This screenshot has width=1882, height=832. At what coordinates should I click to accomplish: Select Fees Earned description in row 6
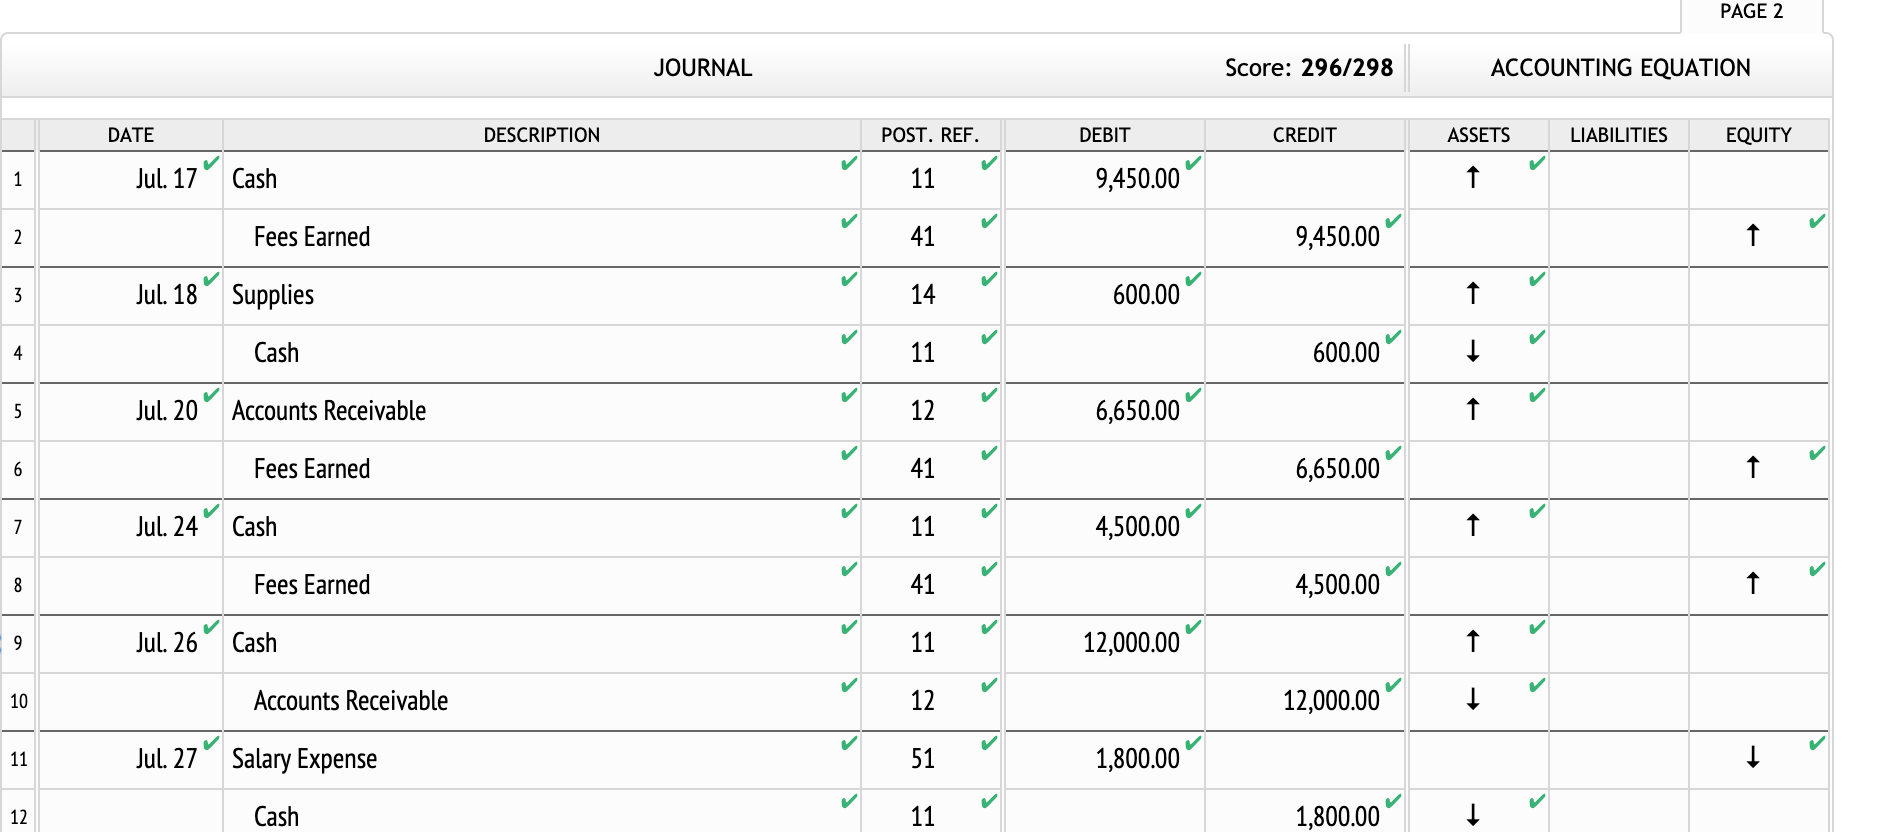point(311,469)
